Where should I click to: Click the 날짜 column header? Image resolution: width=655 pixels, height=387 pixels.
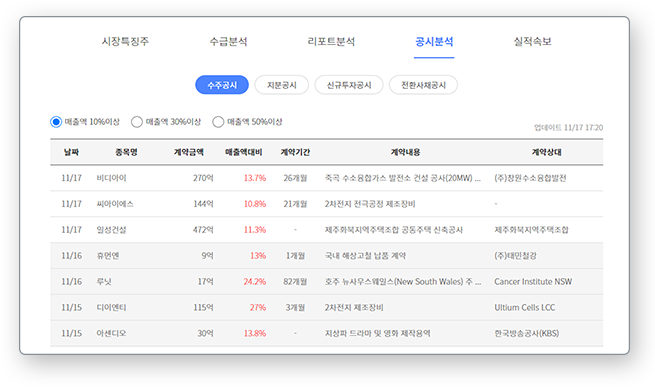[71, 152]
